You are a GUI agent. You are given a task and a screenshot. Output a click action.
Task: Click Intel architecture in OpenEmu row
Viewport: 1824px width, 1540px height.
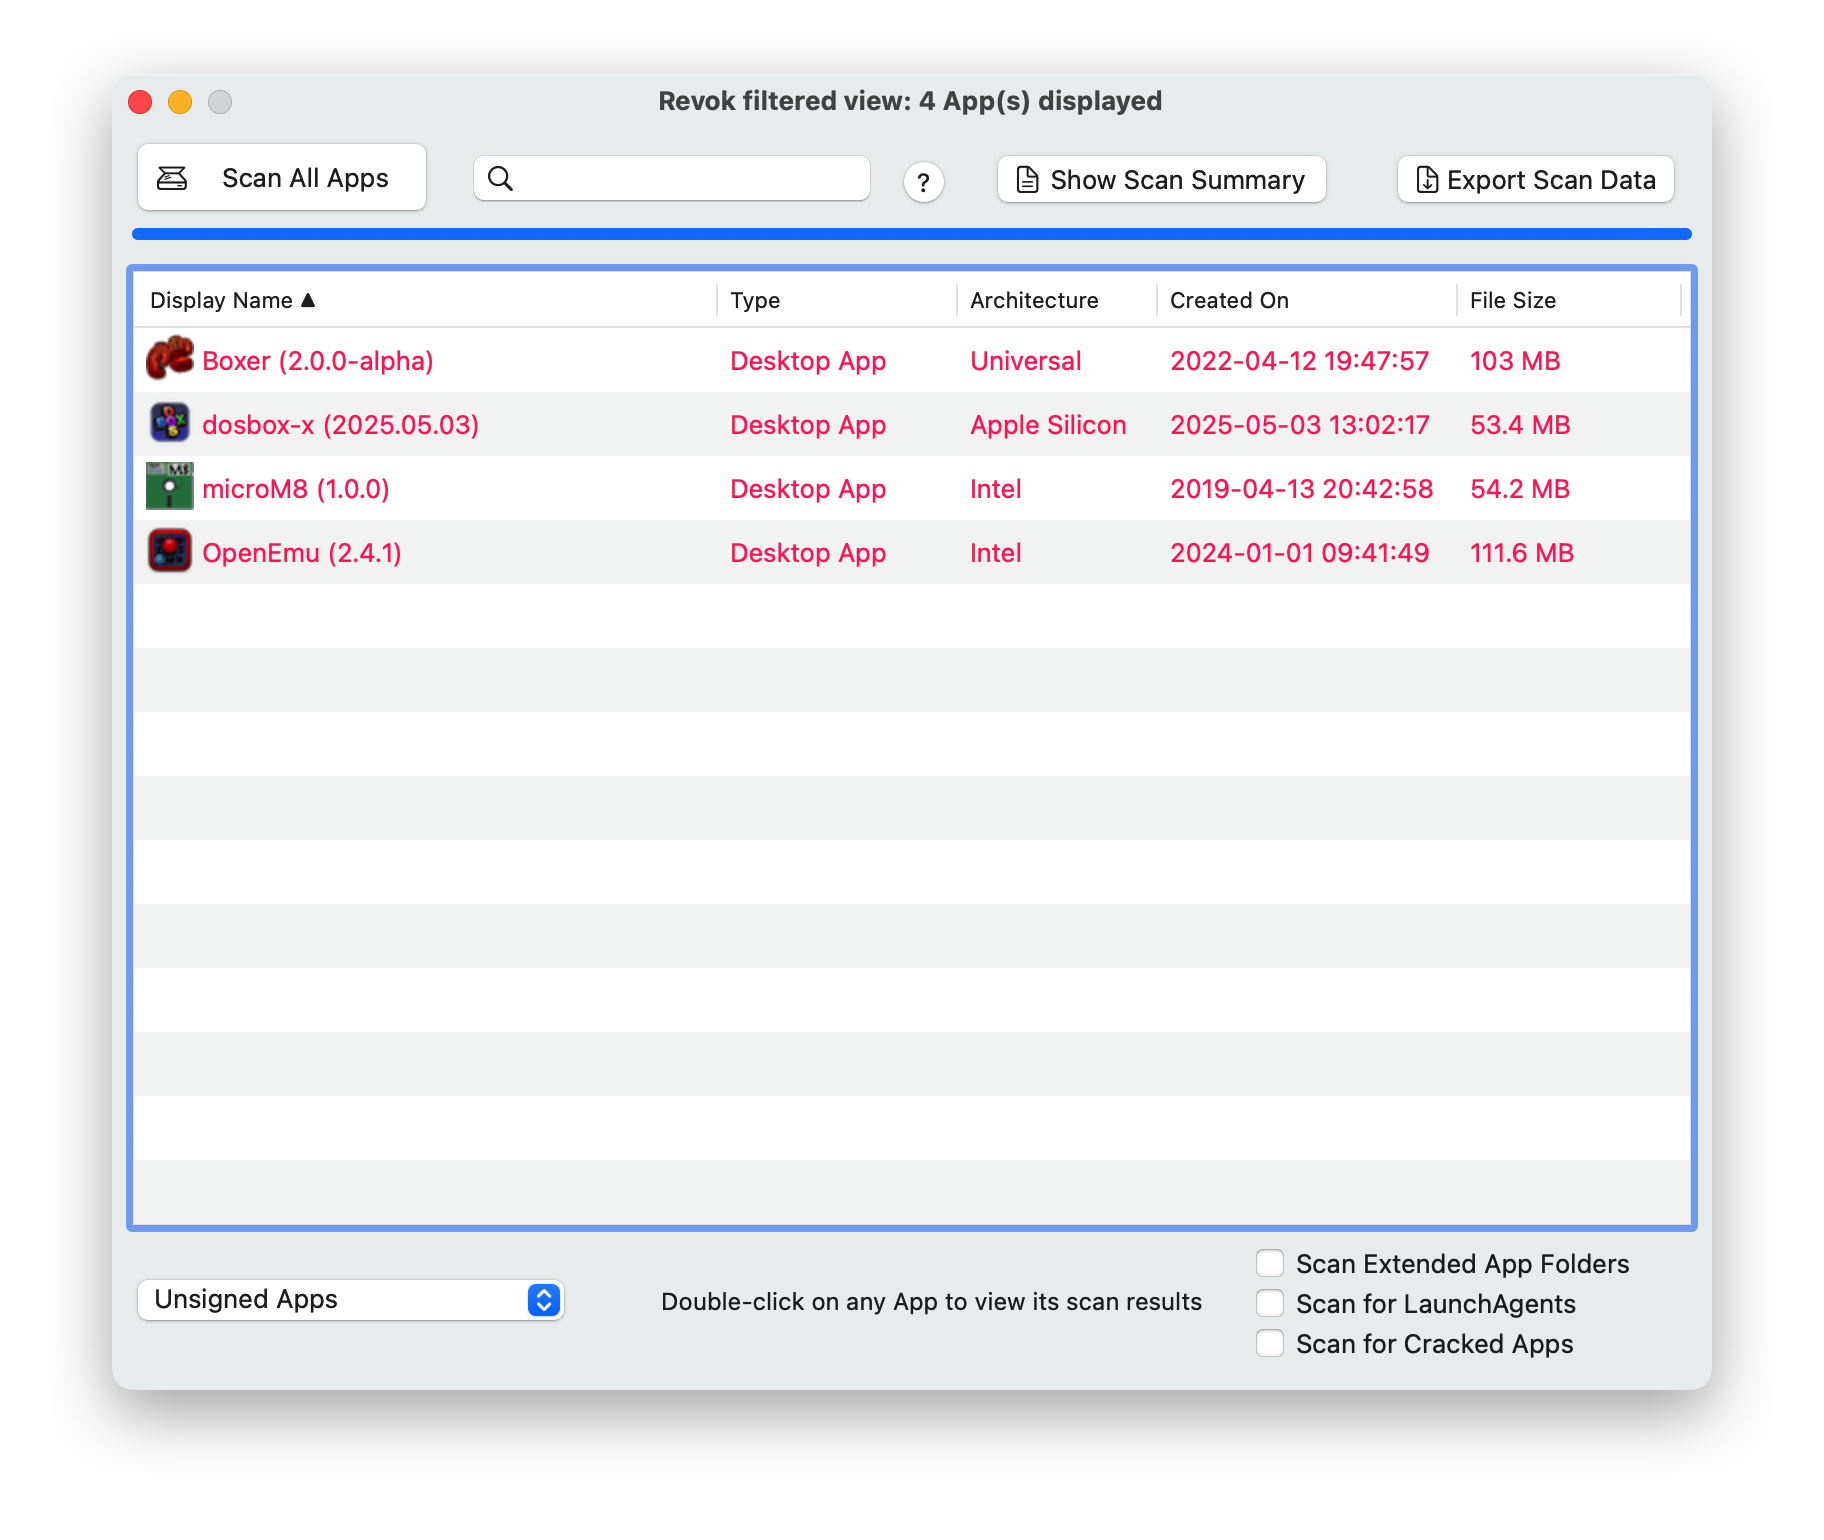tap(995, 553)
